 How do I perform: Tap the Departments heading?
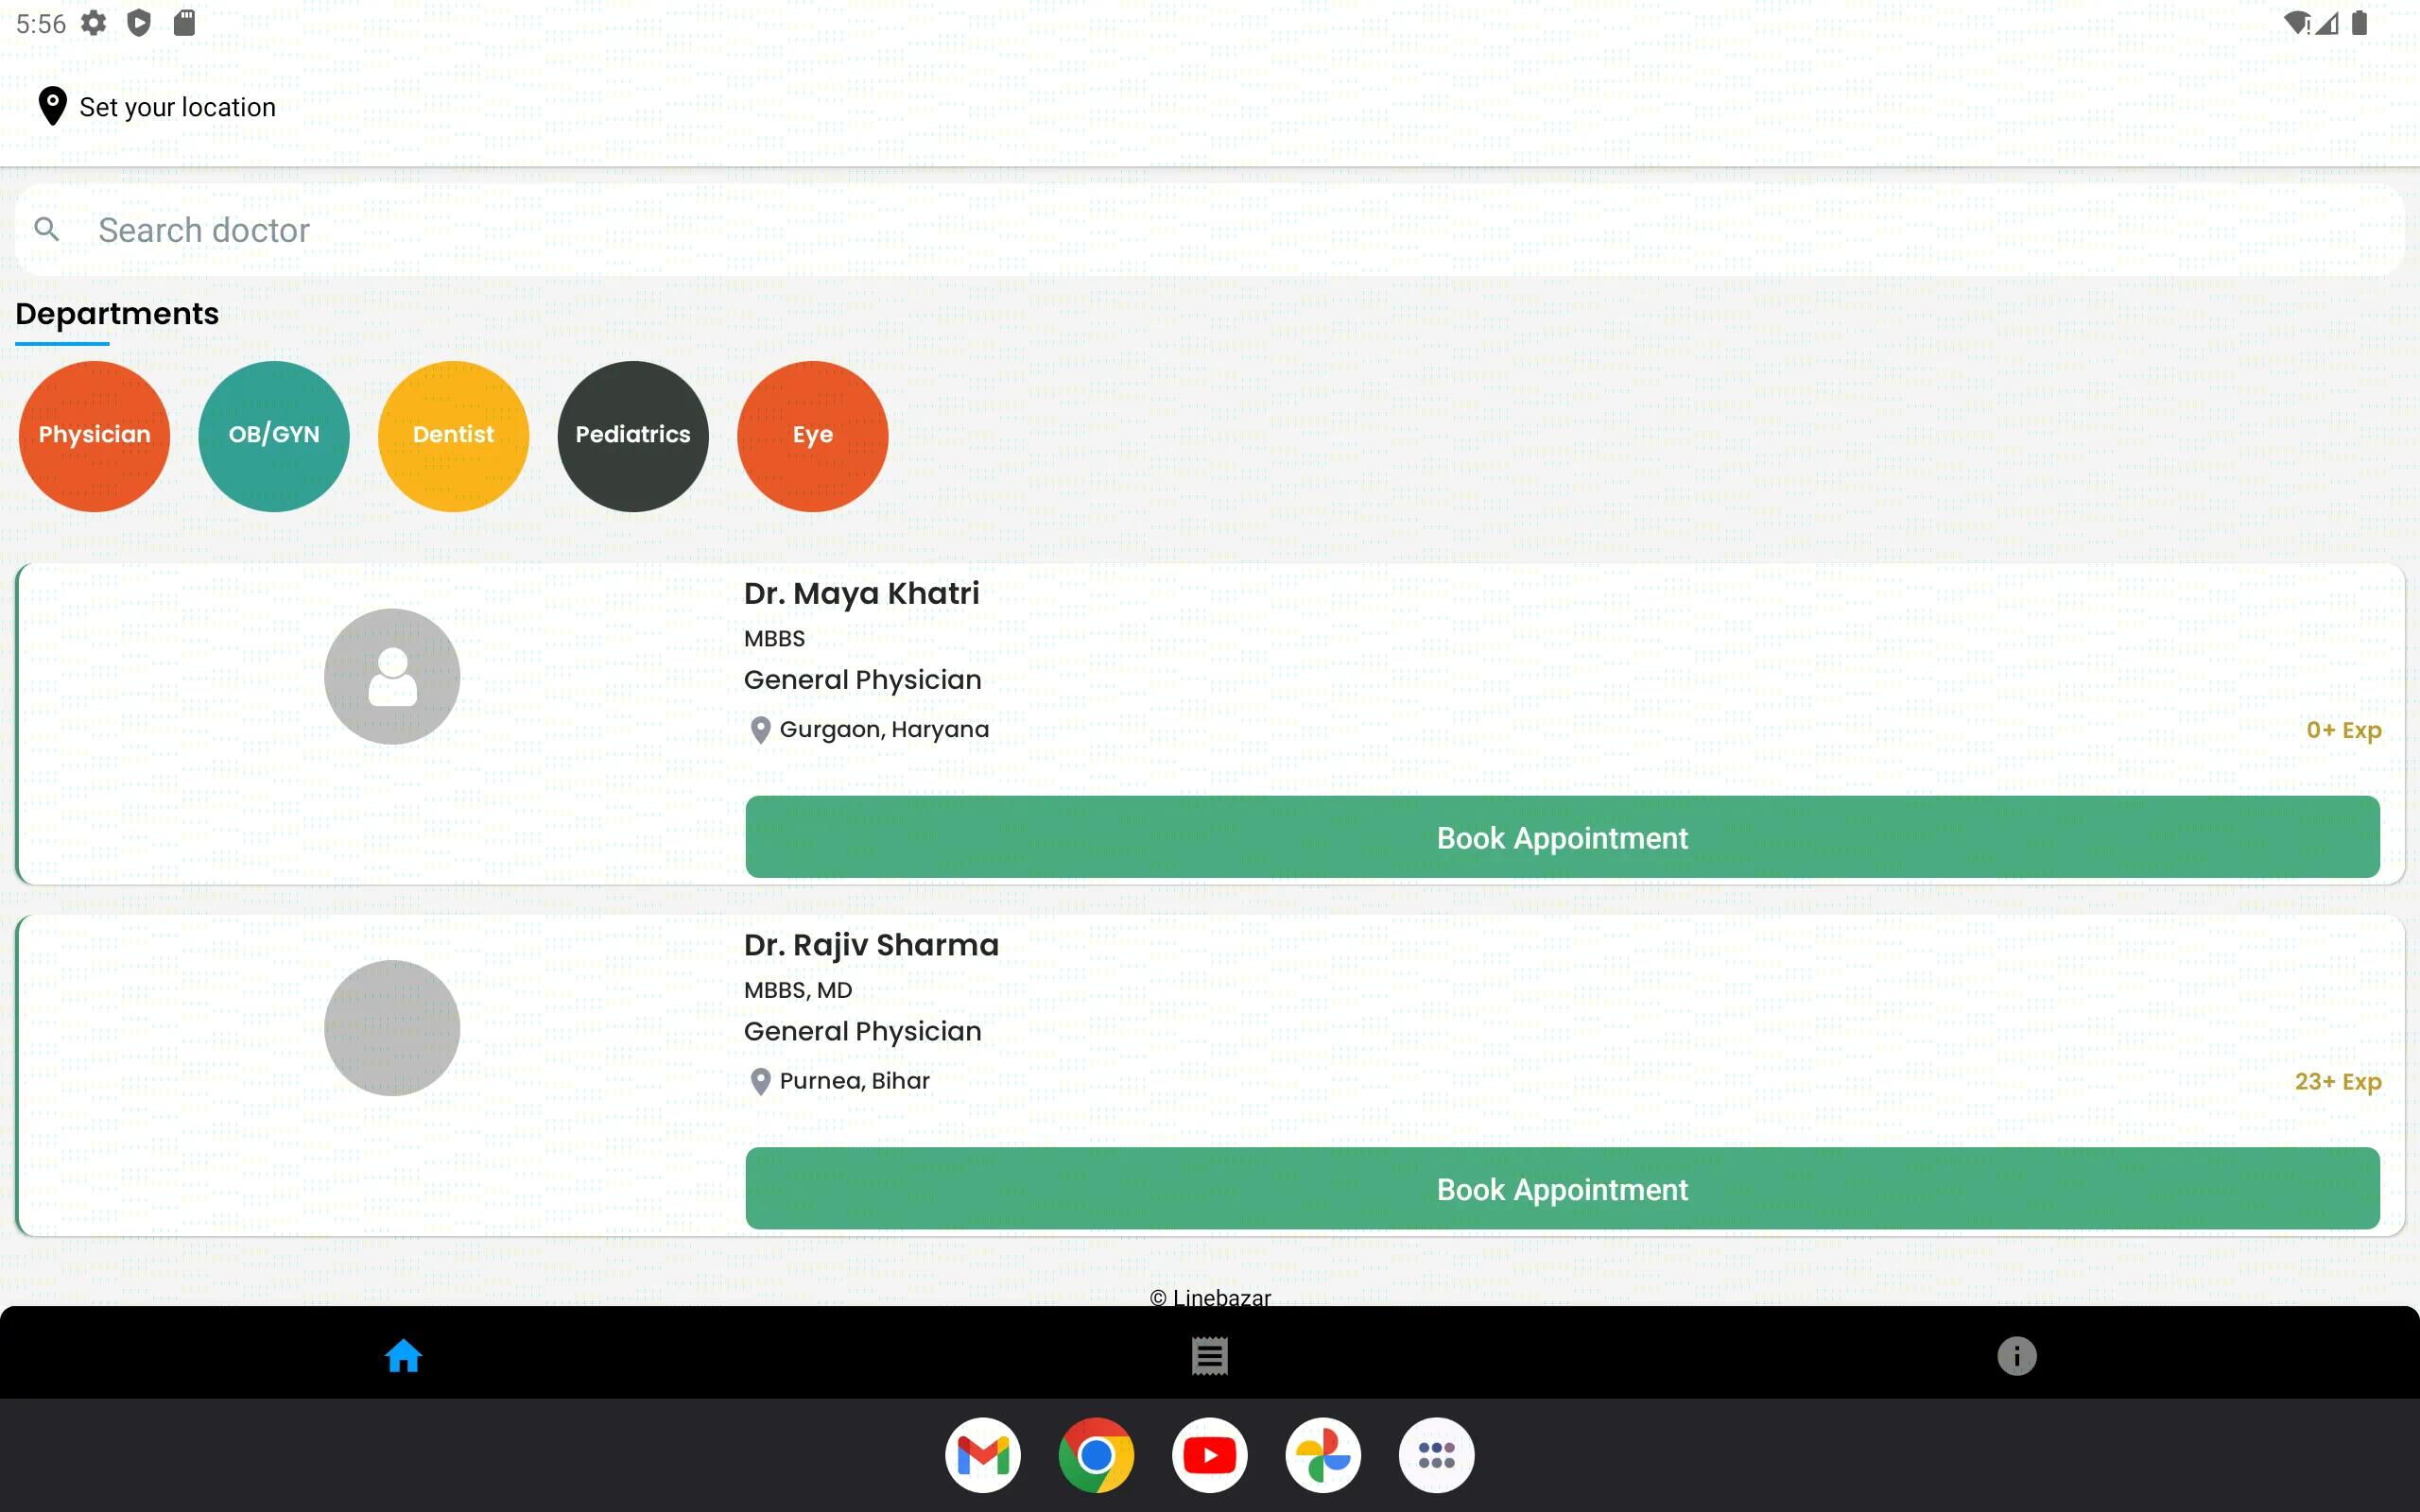[117, 314]
